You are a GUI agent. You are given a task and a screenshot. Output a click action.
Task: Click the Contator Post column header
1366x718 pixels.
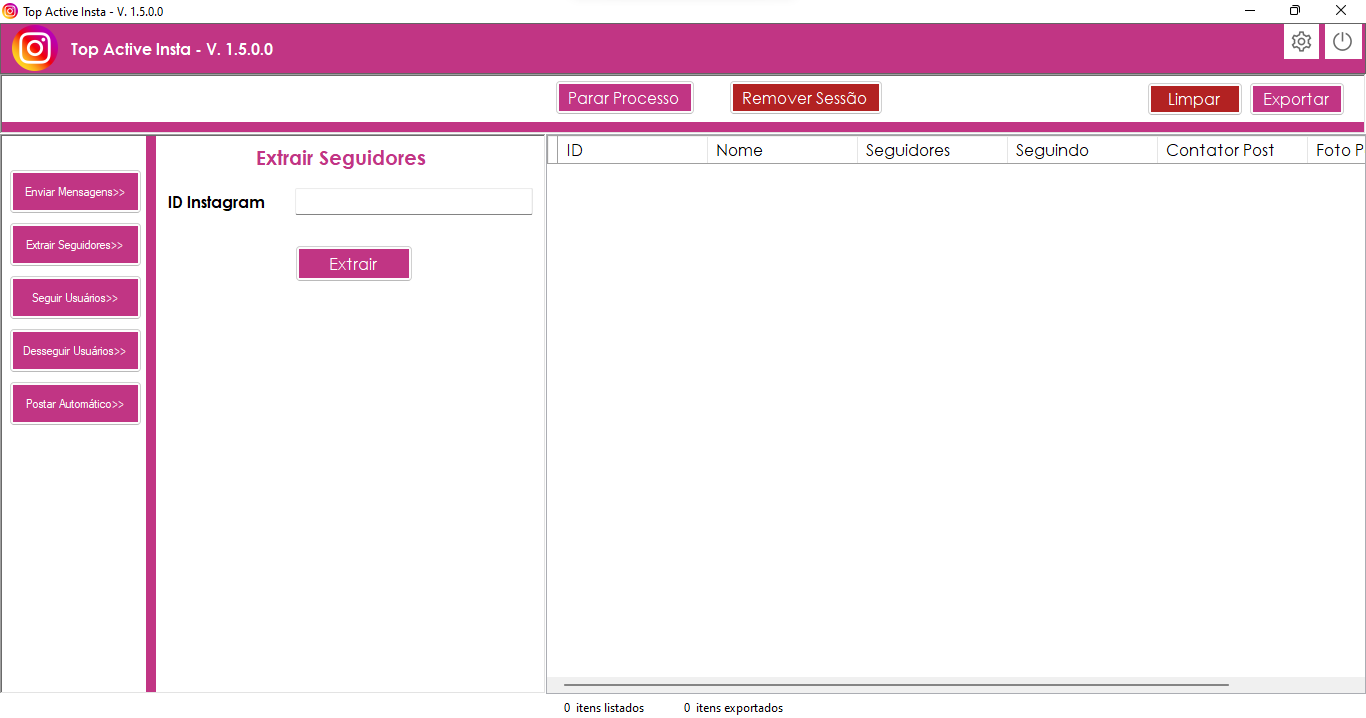[x=1232, y=150]
